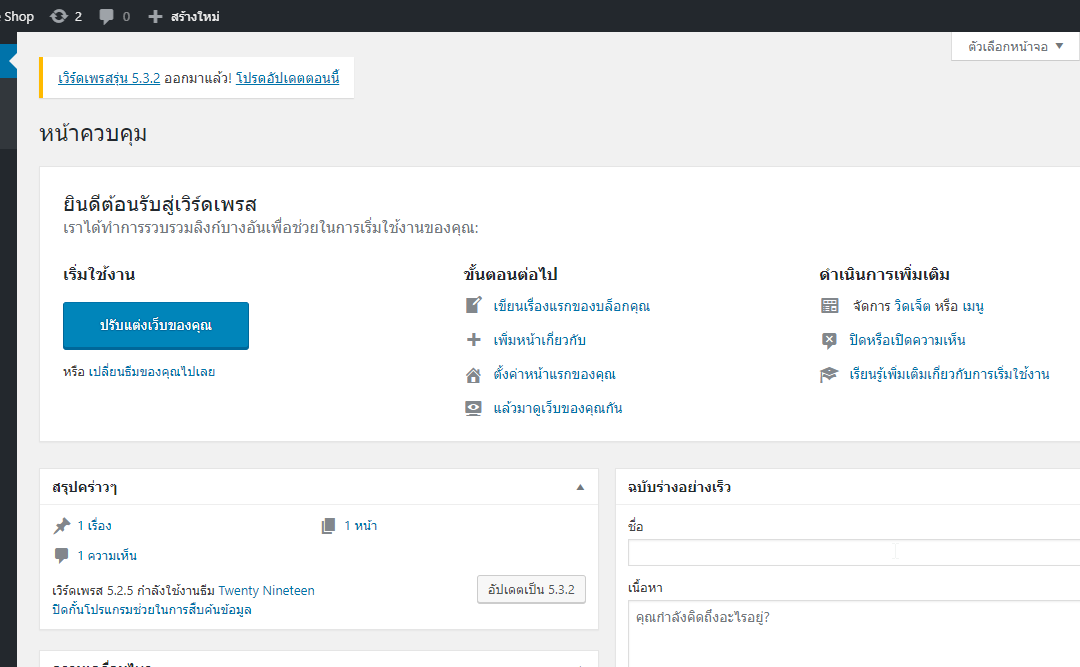1080x667 pixels.
Task: Click the ยินดีต้อนรับสู่เวิร์ดเพรส heading
Action: tap(160, 204)
